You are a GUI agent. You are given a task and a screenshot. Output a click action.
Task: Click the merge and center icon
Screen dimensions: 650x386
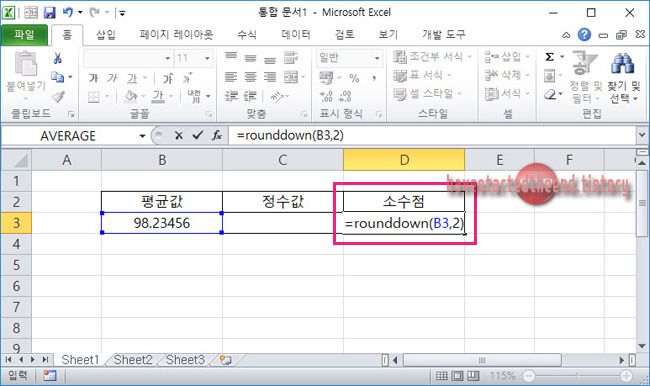291,77
